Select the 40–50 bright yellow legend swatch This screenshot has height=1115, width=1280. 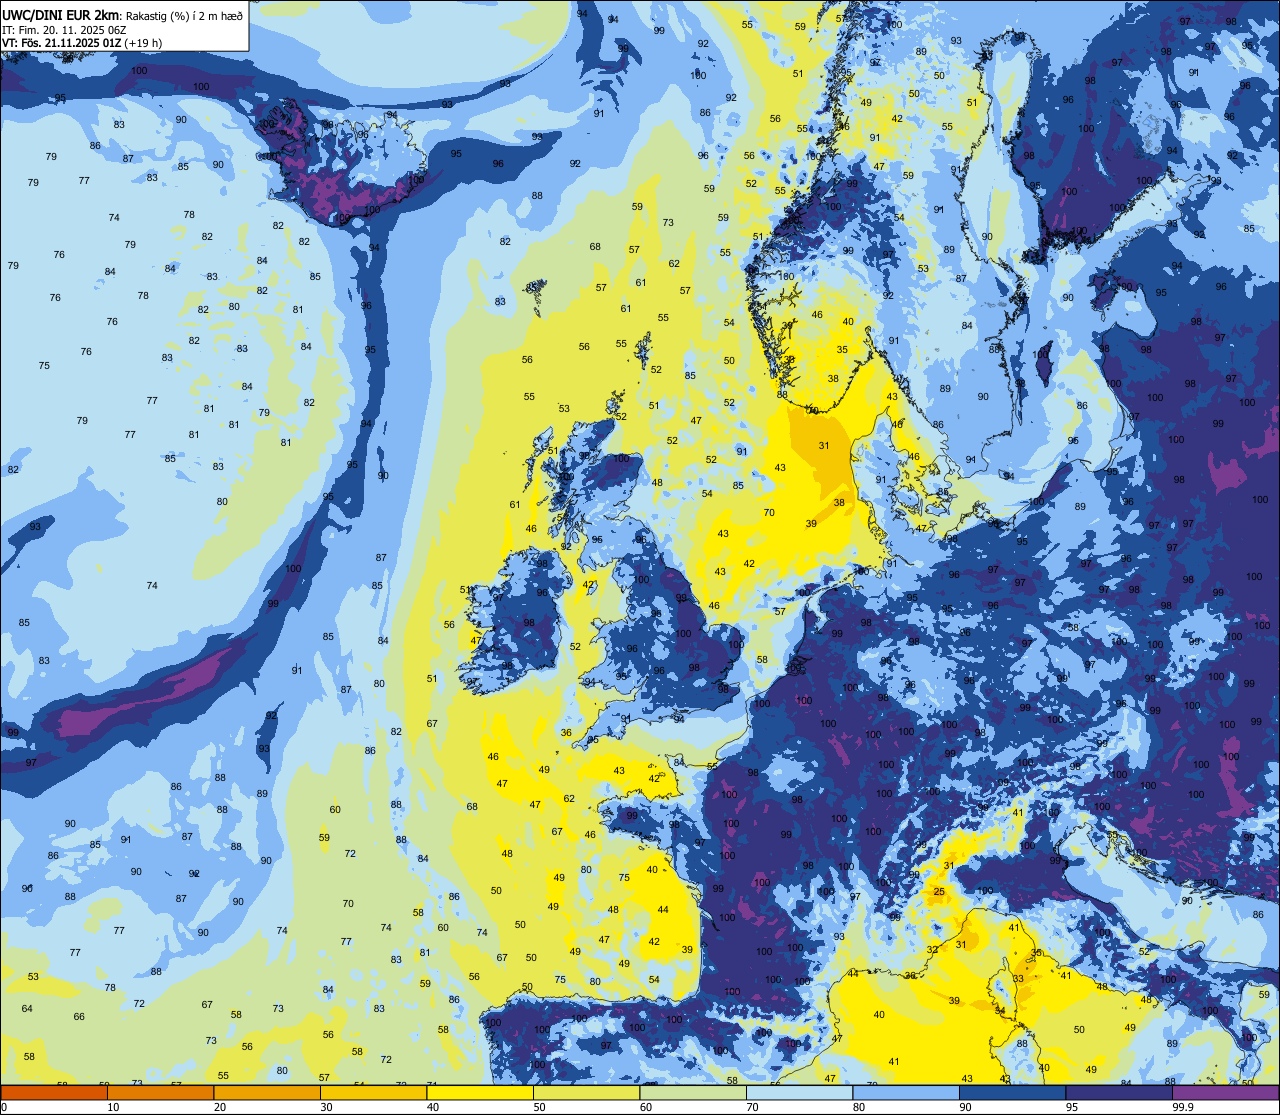point(480,1092)
